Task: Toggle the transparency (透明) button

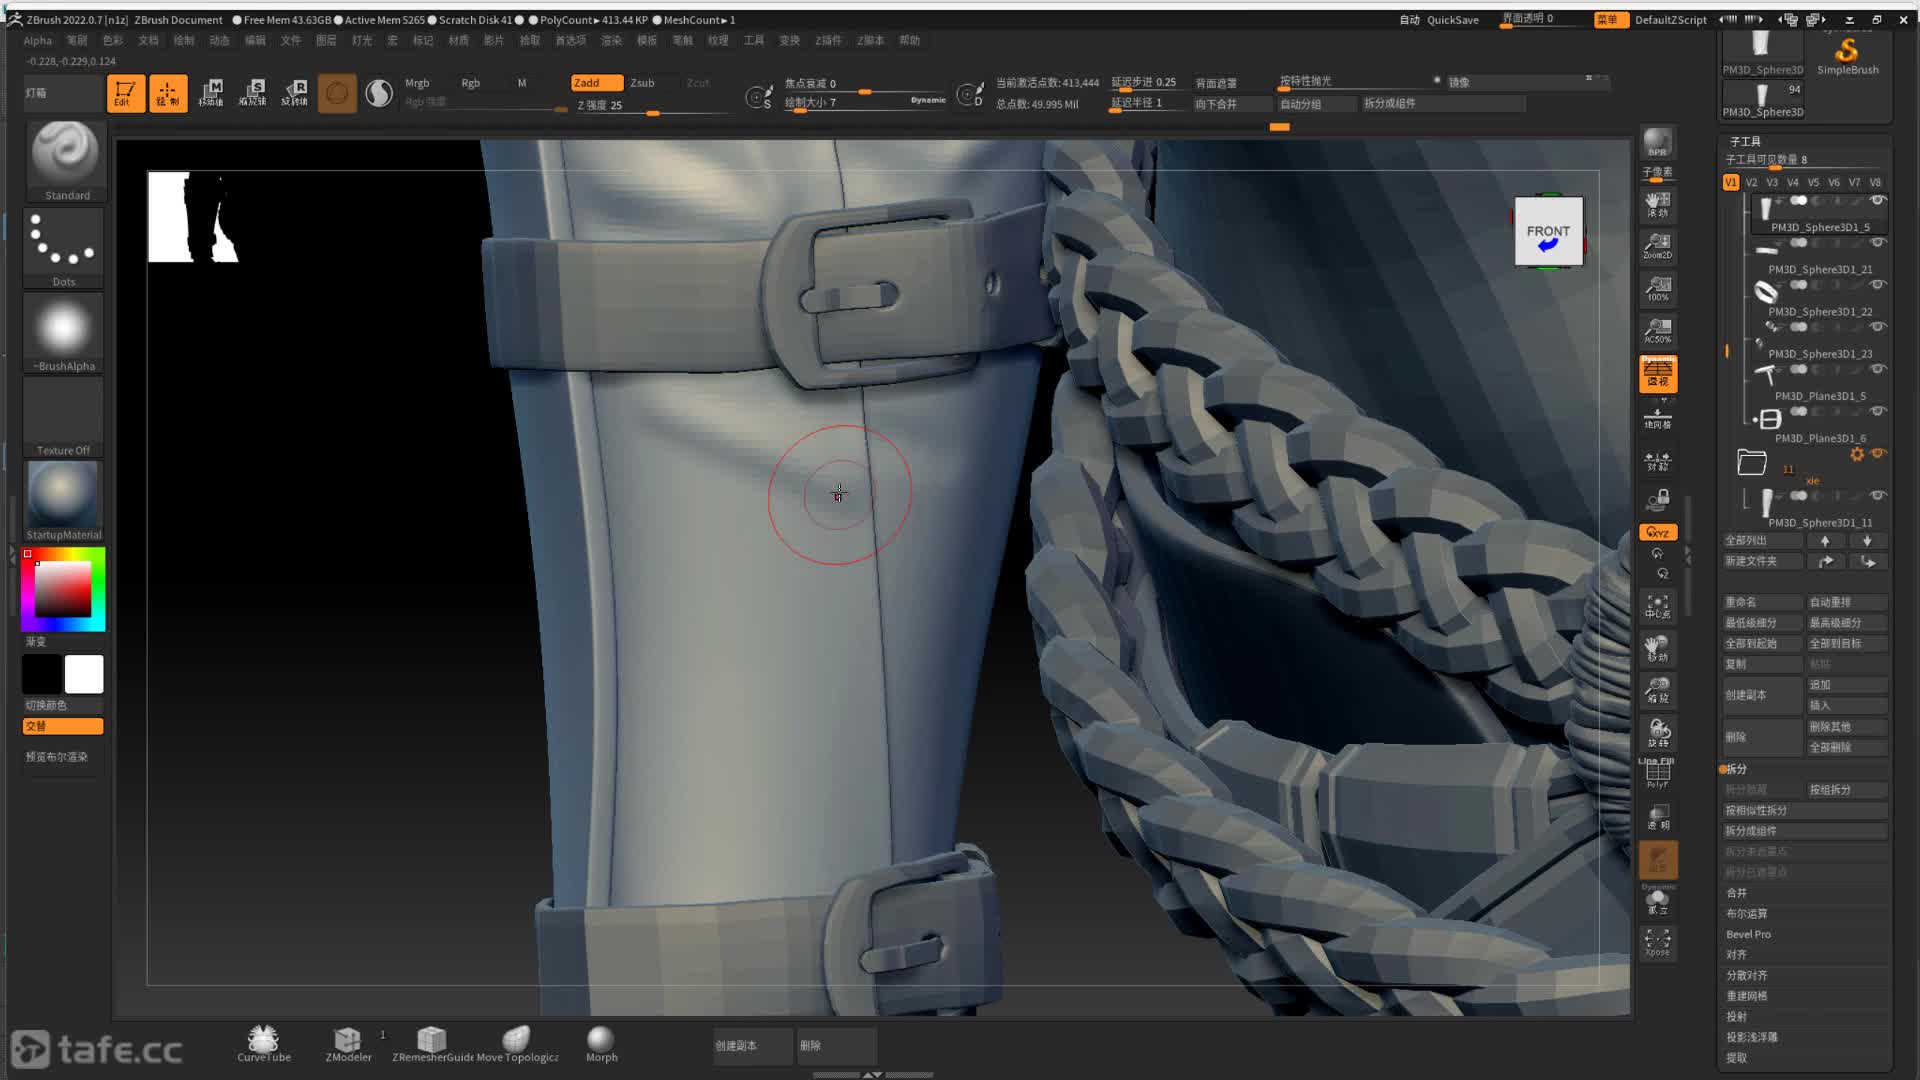Action: [1658, 817]
